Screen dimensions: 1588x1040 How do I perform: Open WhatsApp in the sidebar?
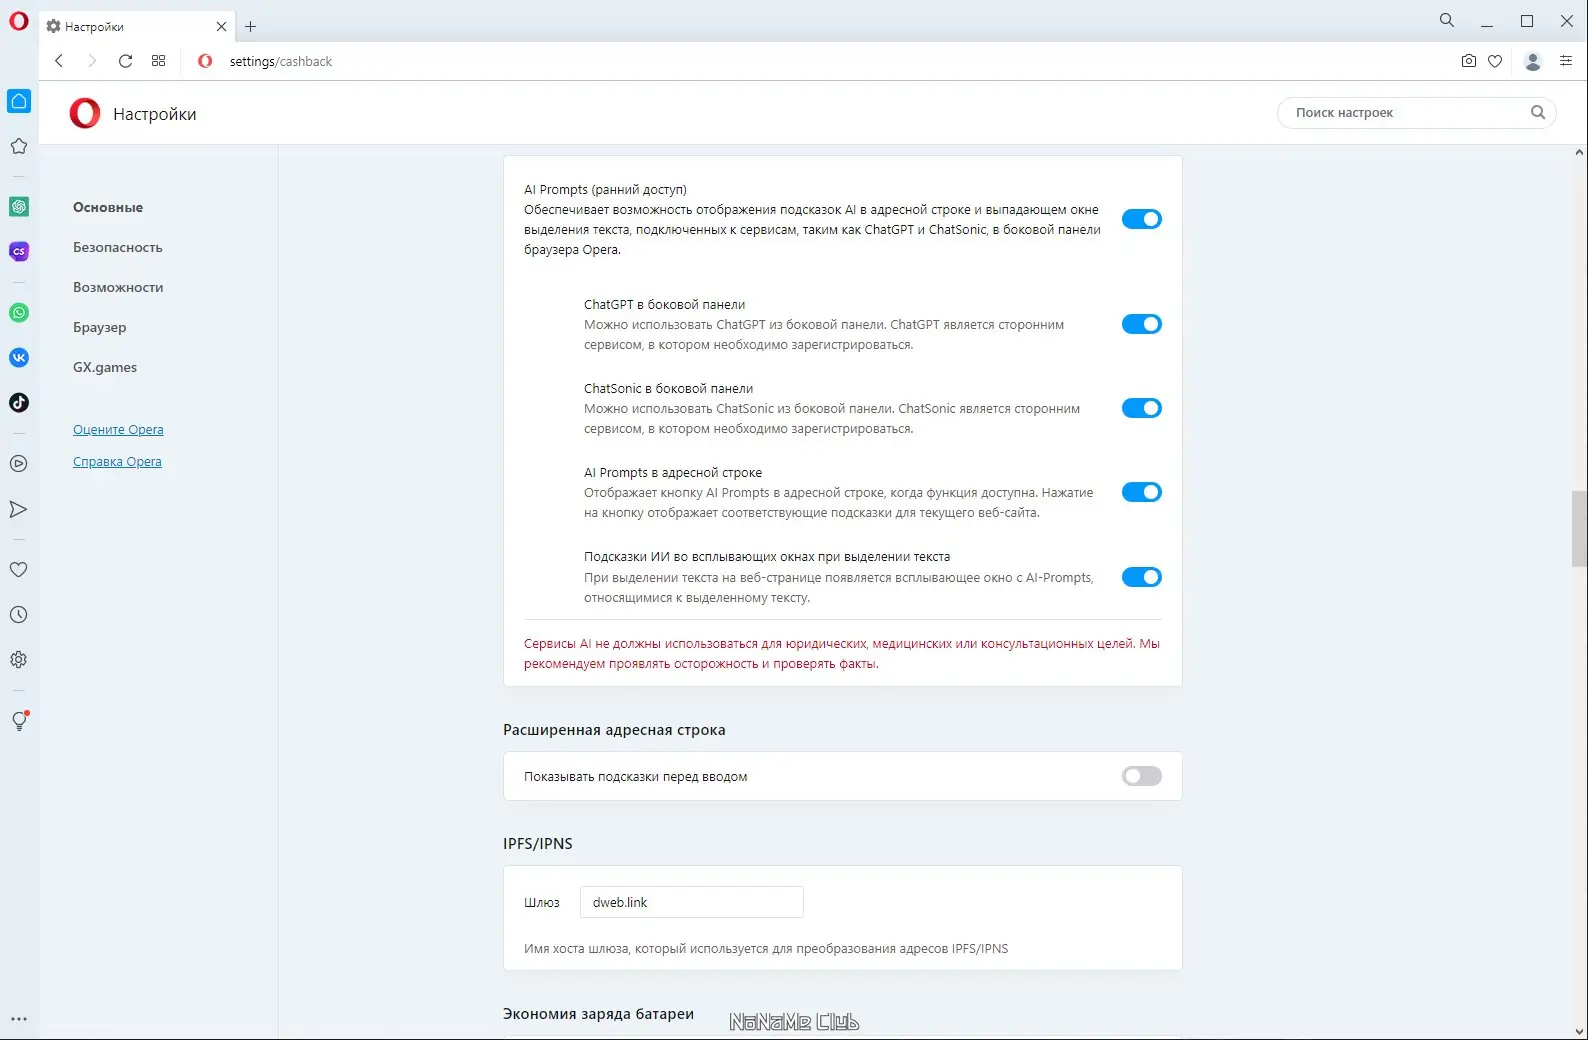click(19, 313)
